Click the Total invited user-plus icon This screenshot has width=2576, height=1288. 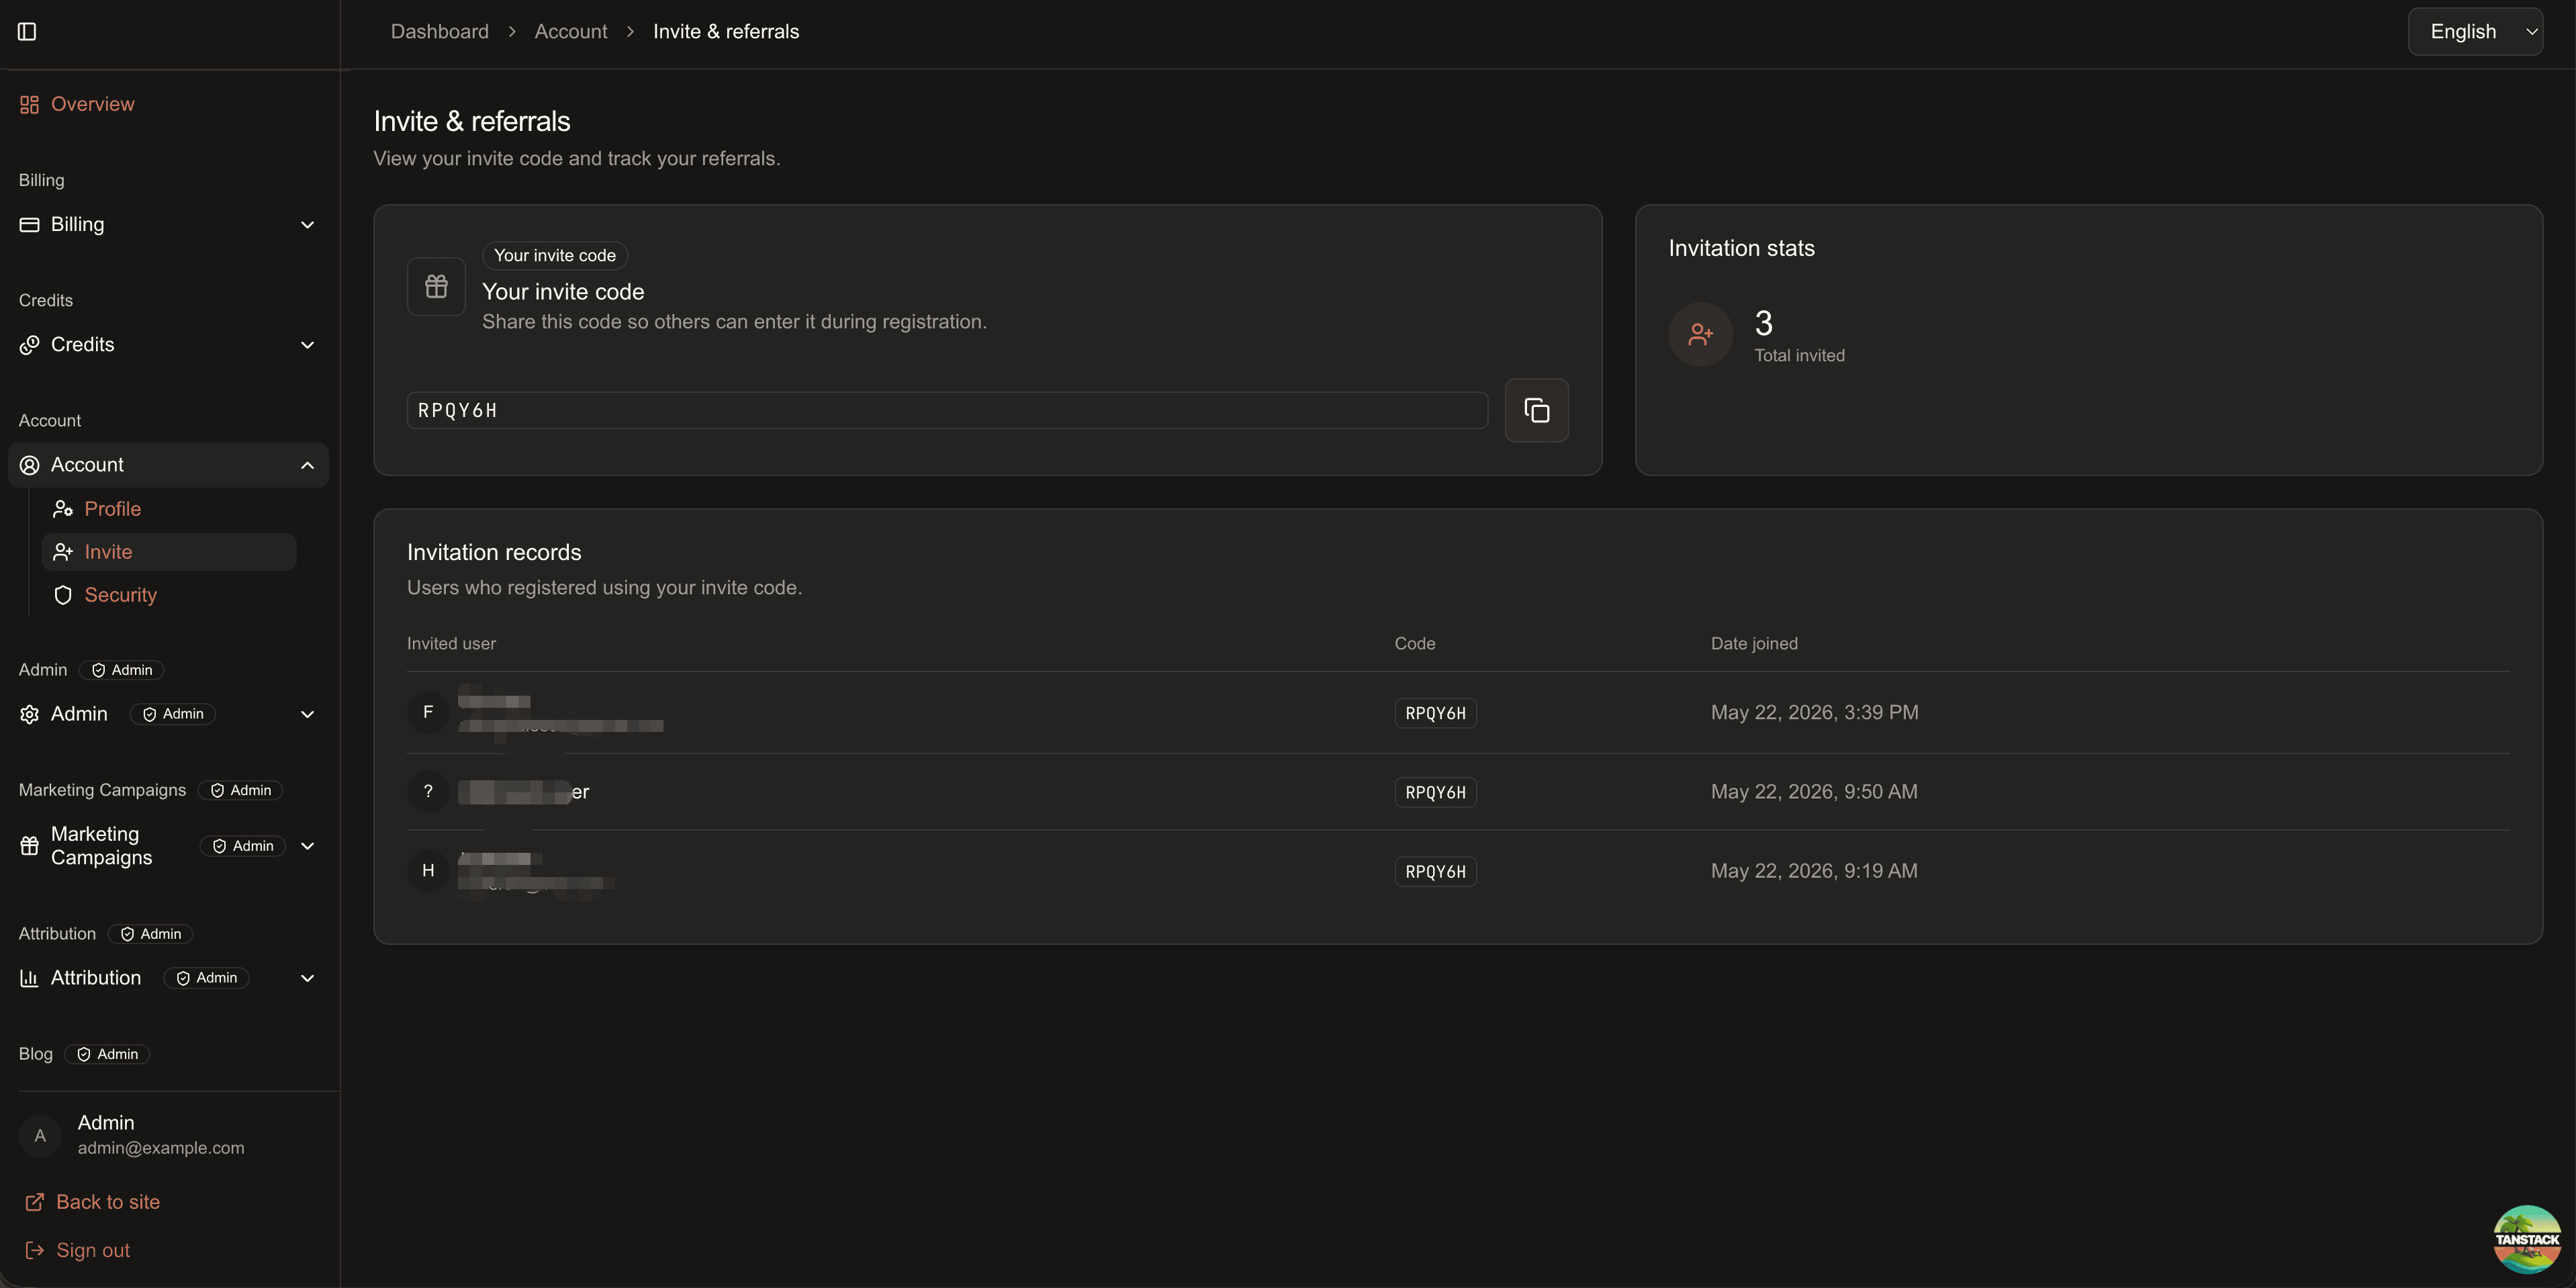tap(1700, 334)
